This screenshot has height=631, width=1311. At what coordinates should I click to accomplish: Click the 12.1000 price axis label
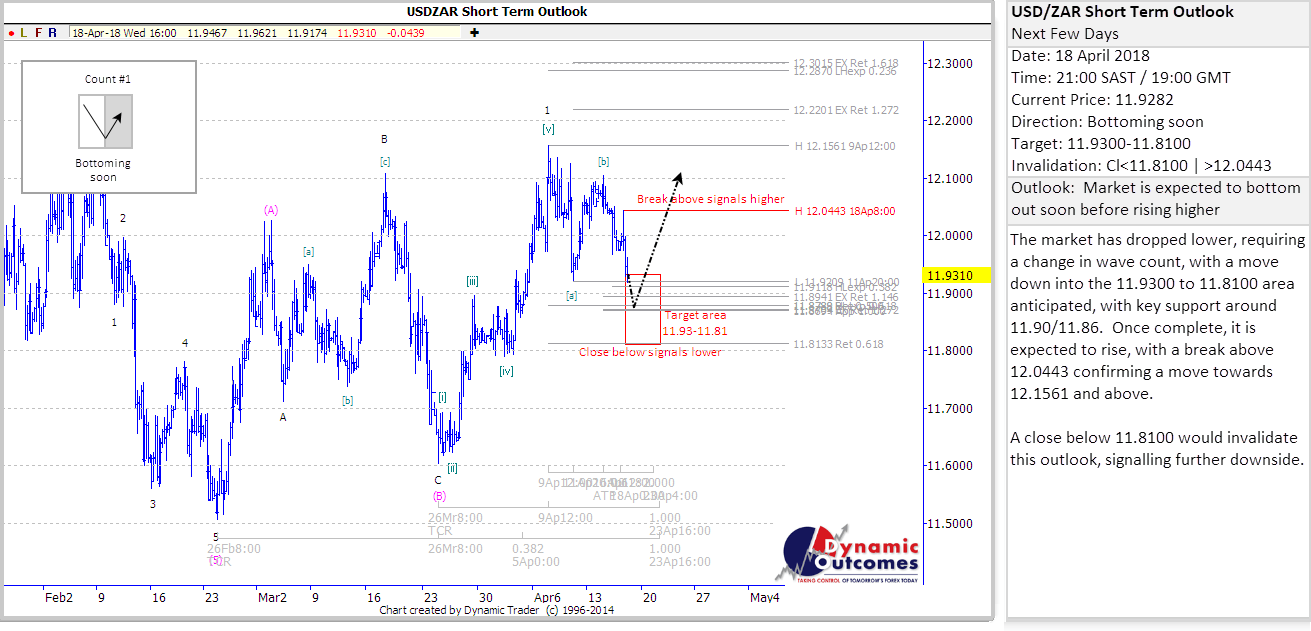[951, 178]
